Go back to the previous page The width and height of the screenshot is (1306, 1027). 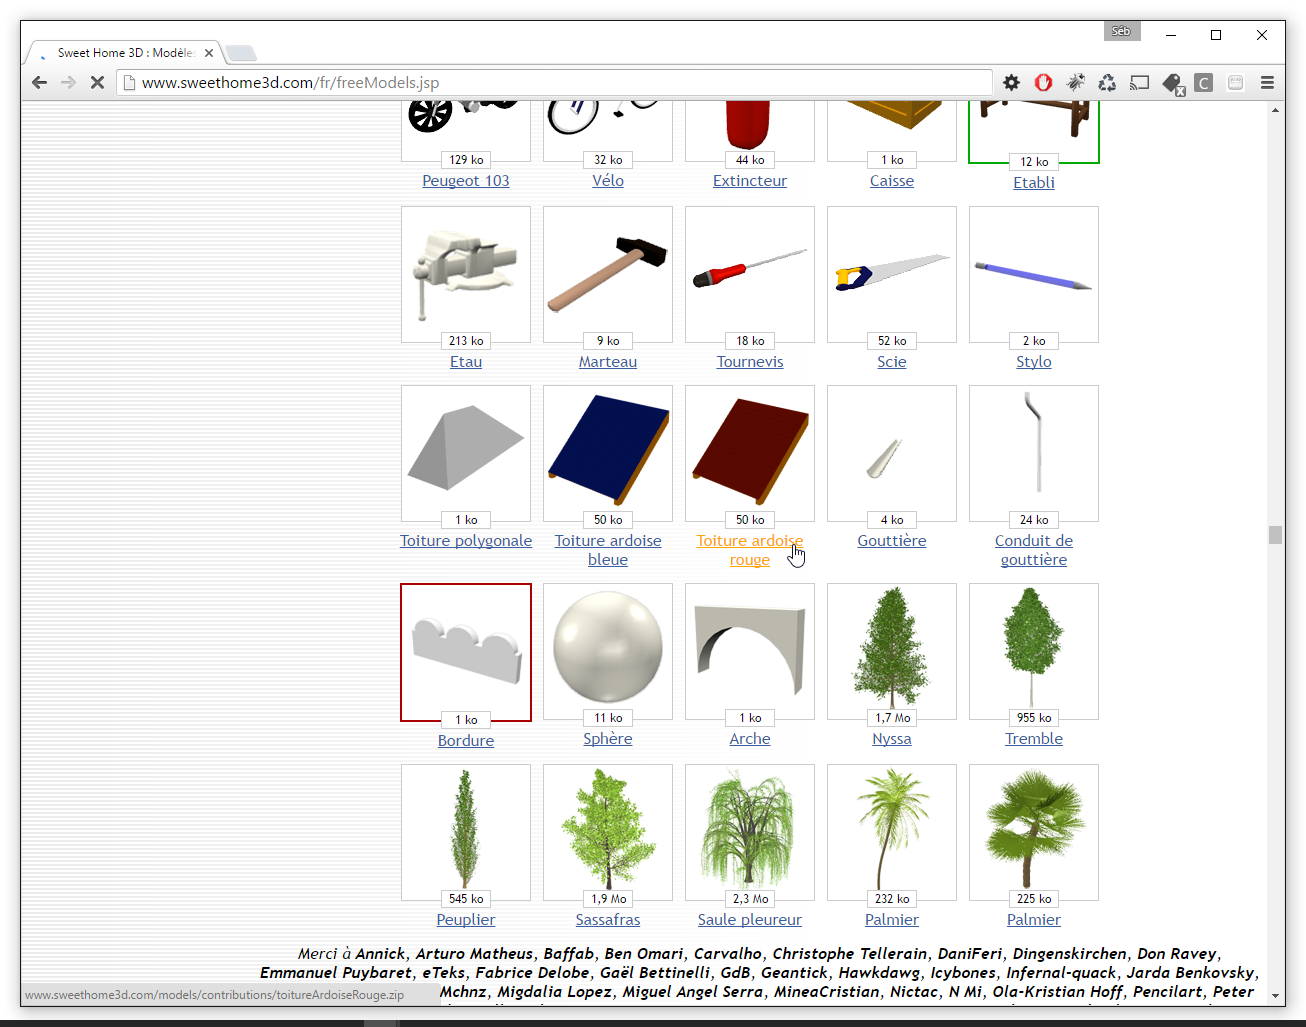tap(39, 83)
